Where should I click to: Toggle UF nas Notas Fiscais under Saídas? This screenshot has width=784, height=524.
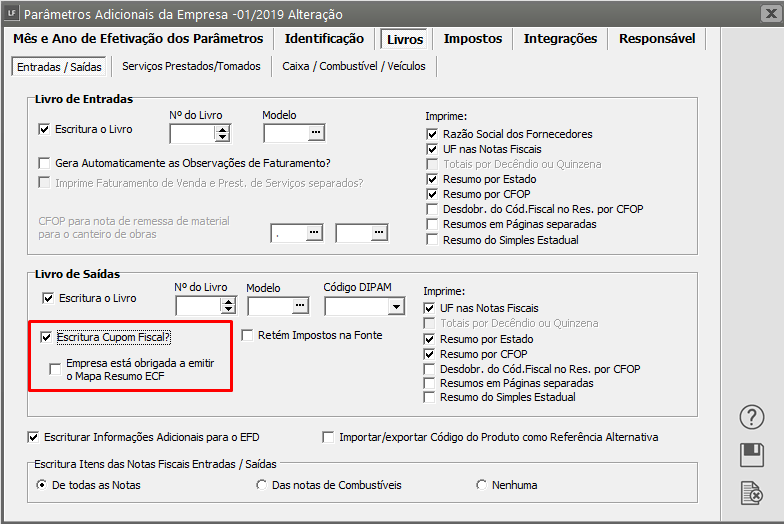pos(429,308)
